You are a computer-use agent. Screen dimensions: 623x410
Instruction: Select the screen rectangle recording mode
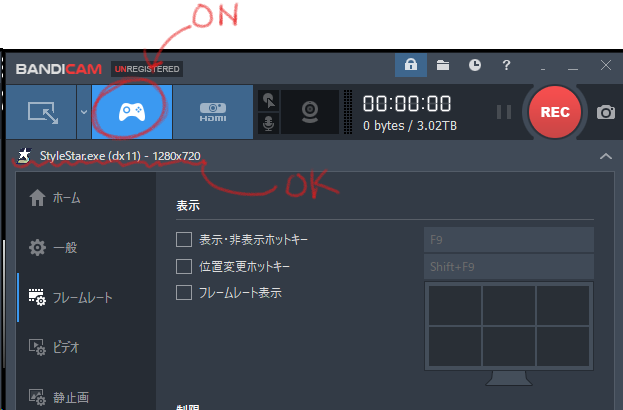click(x=41, y=112)
